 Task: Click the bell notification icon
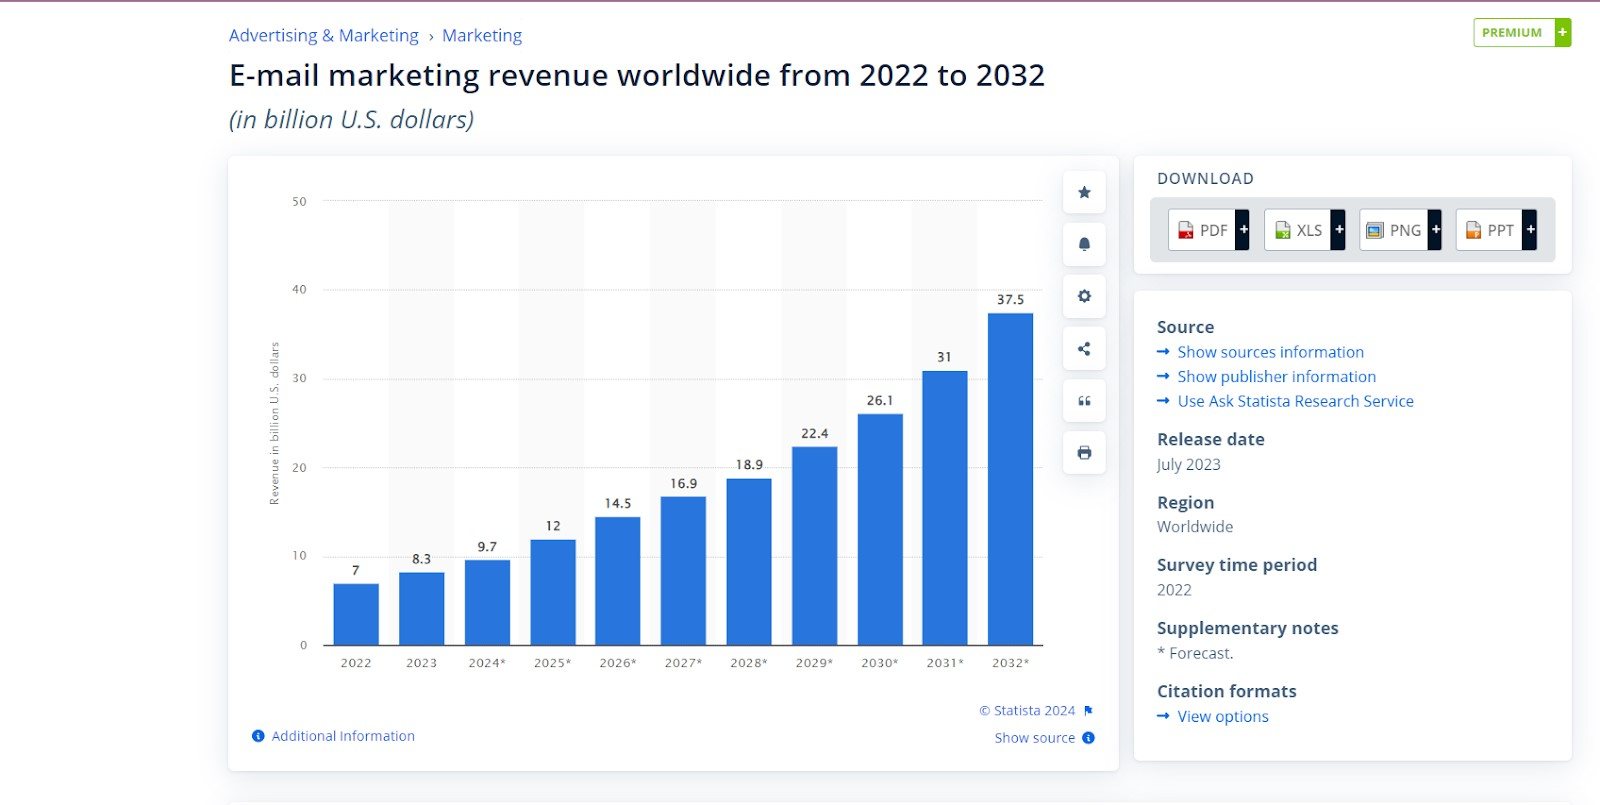[x=1084, y=244]
